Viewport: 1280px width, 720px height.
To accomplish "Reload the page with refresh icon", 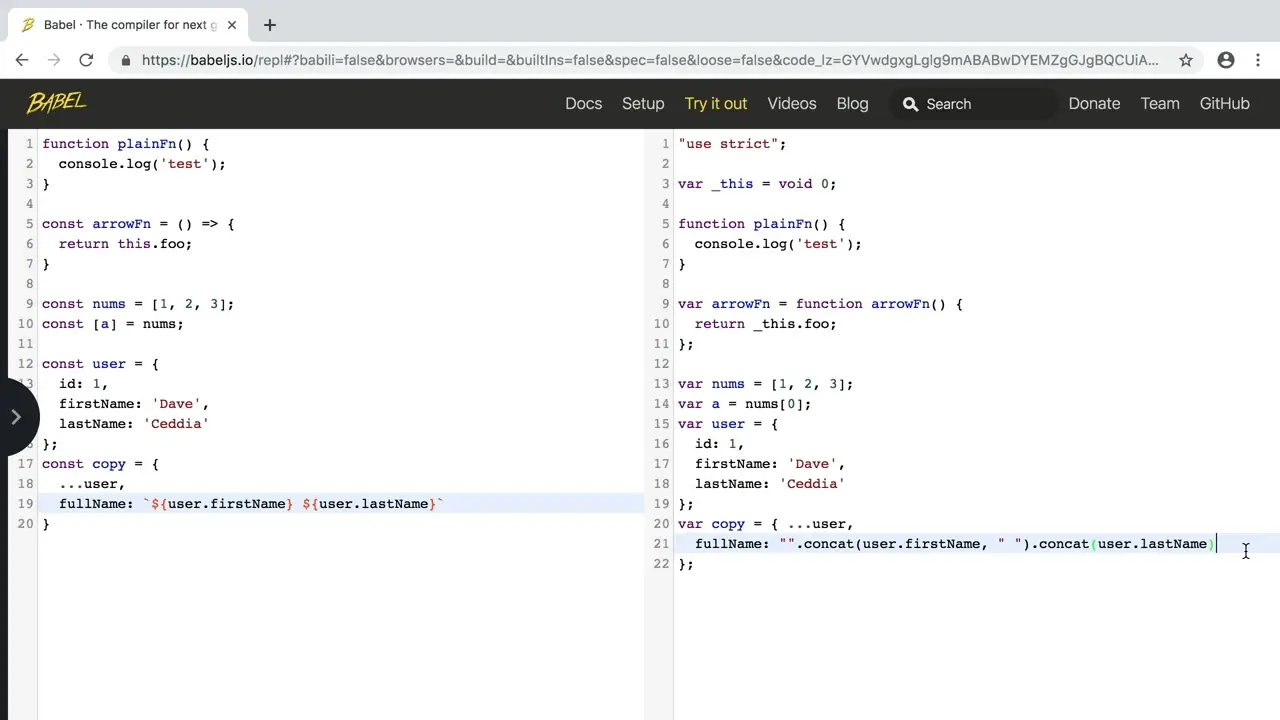I will click(x=86, y=60).
